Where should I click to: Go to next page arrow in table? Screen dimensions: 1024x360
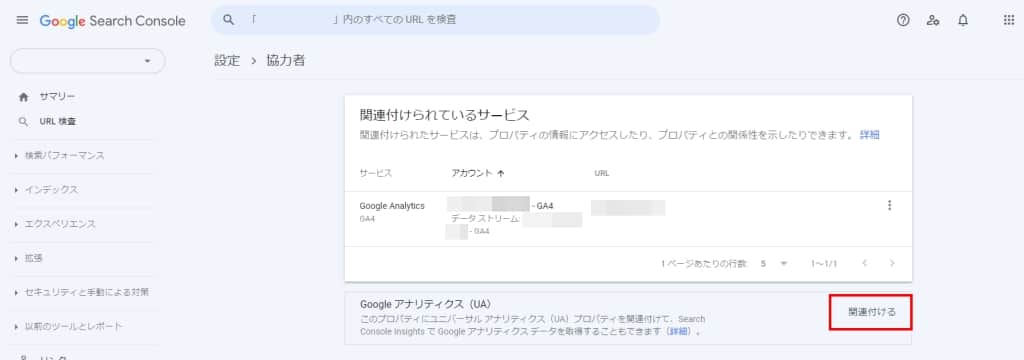tap(892, 263)
